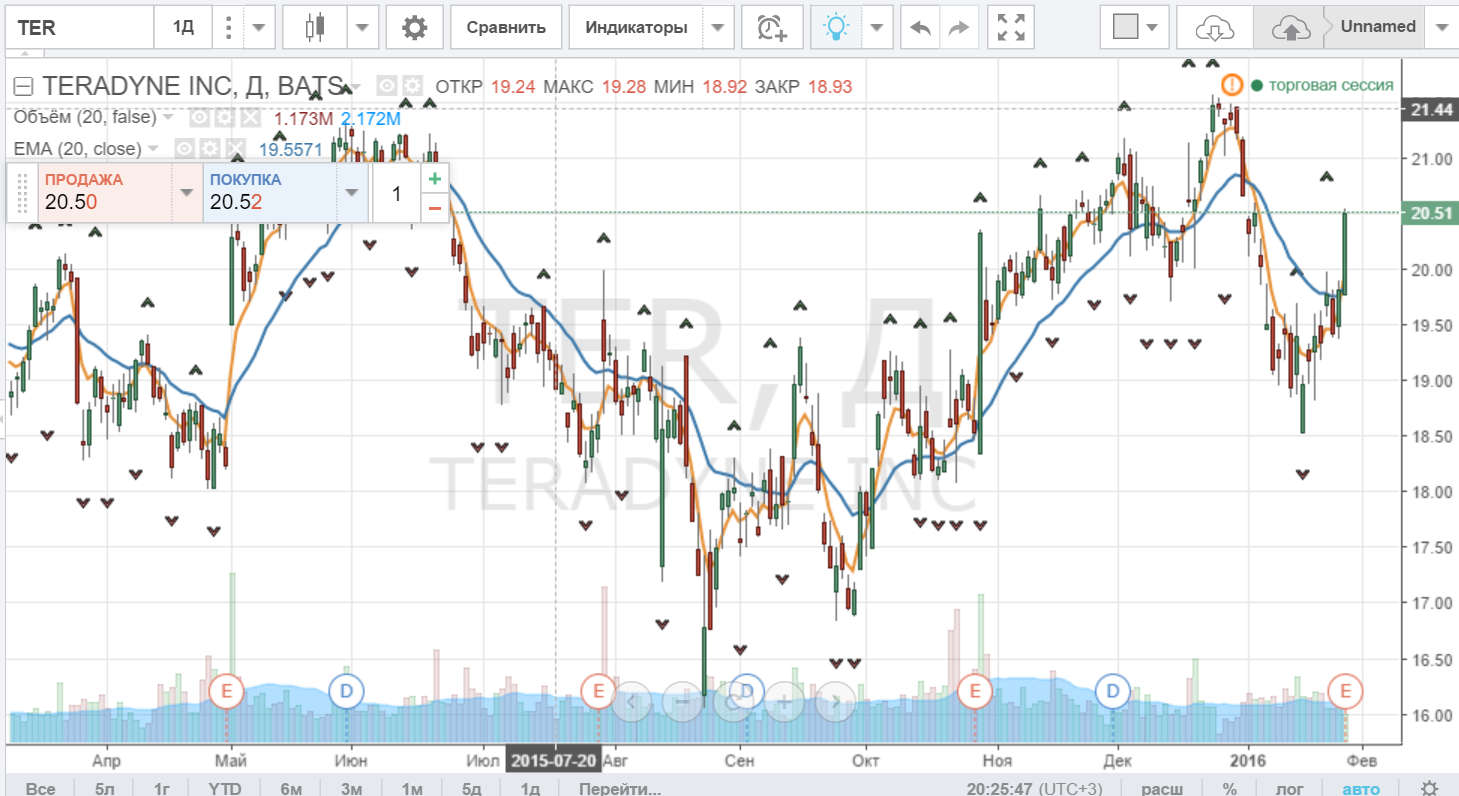1459x796 pixels.
Task: Open the dividend D marker near Дек
Action: (x=1113, y=691)
